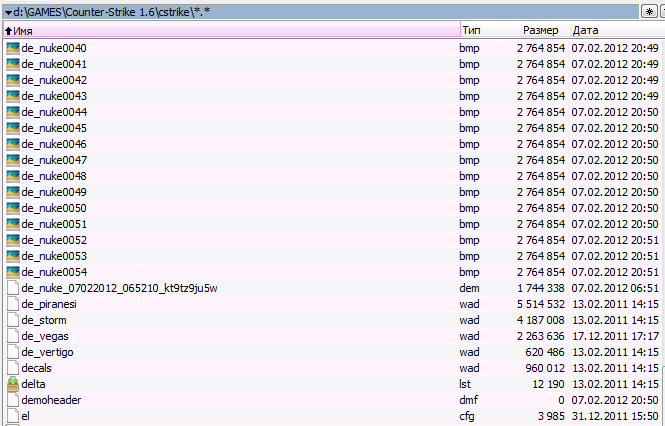
Task: Click the size 960 012 of decals
Action: coord(545,368)
